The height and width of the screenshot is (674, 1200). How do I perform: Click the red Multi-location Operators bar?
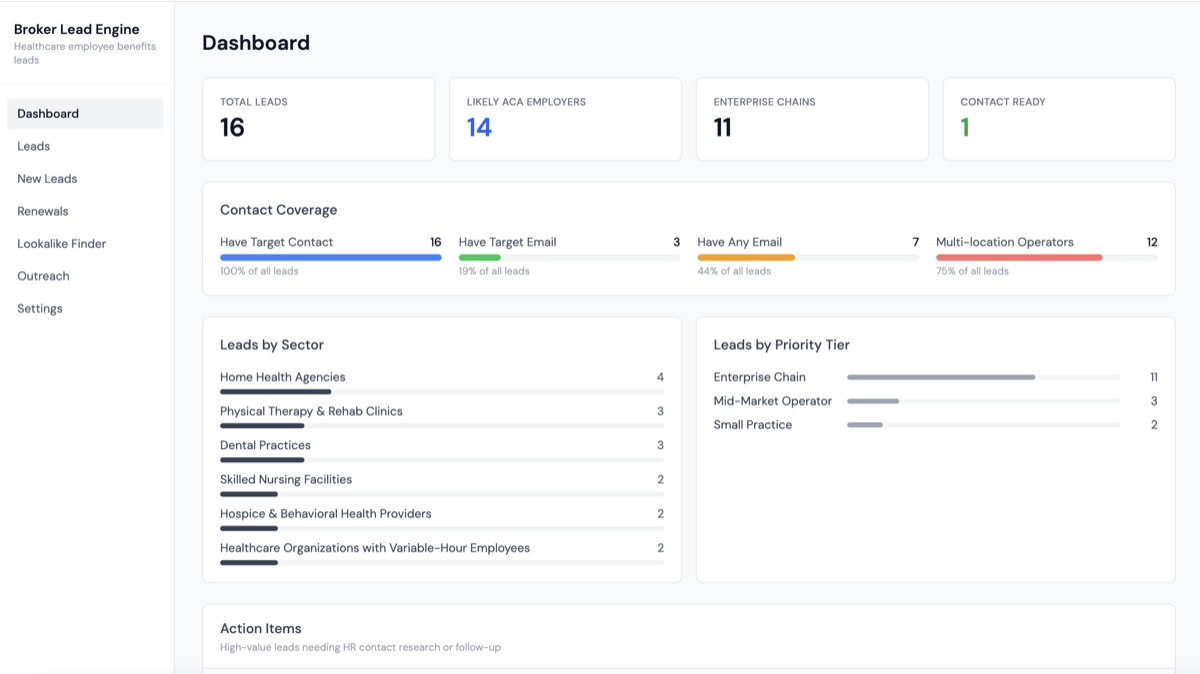tap(1019, 257)
